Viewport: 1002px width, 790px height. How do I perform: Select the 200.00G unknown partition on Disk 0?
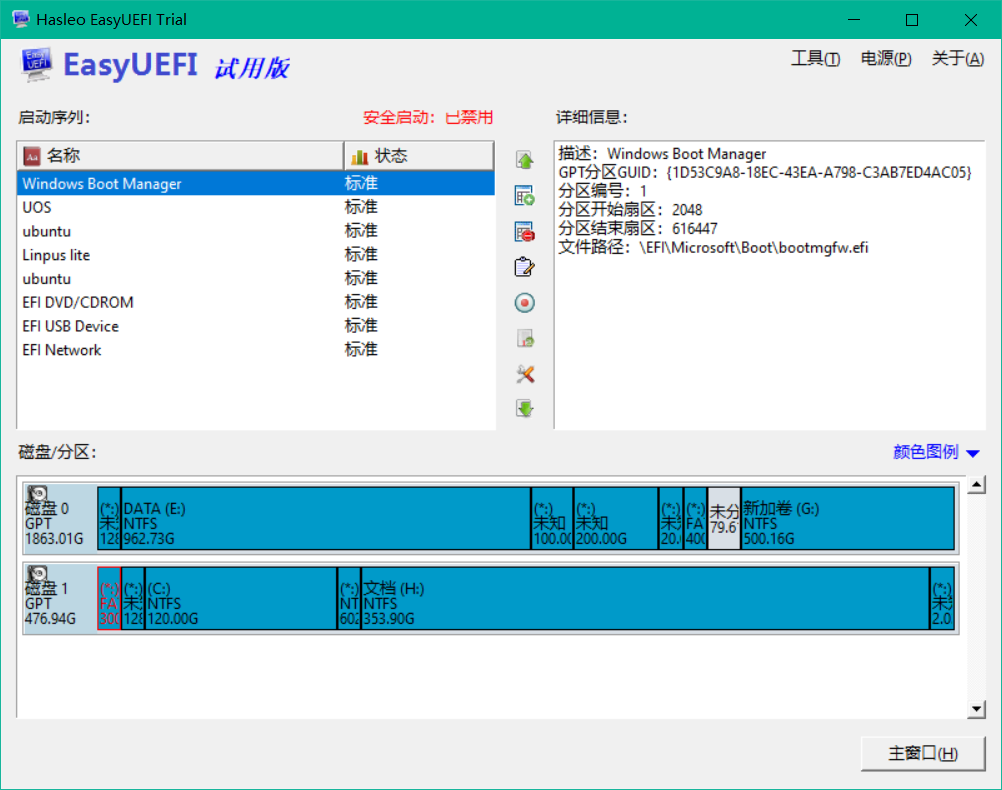click(616, 518)
